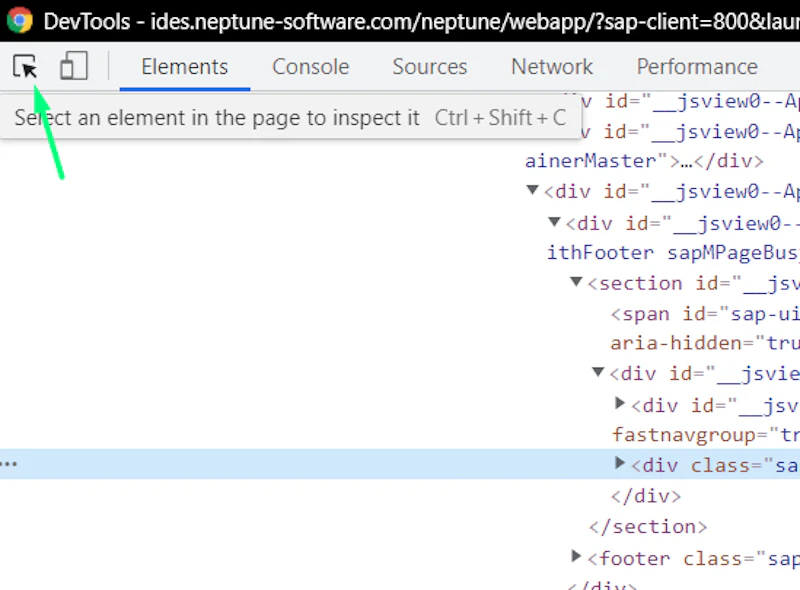
Task: Select the closing </div> above </section>
Action: (646, 496)
